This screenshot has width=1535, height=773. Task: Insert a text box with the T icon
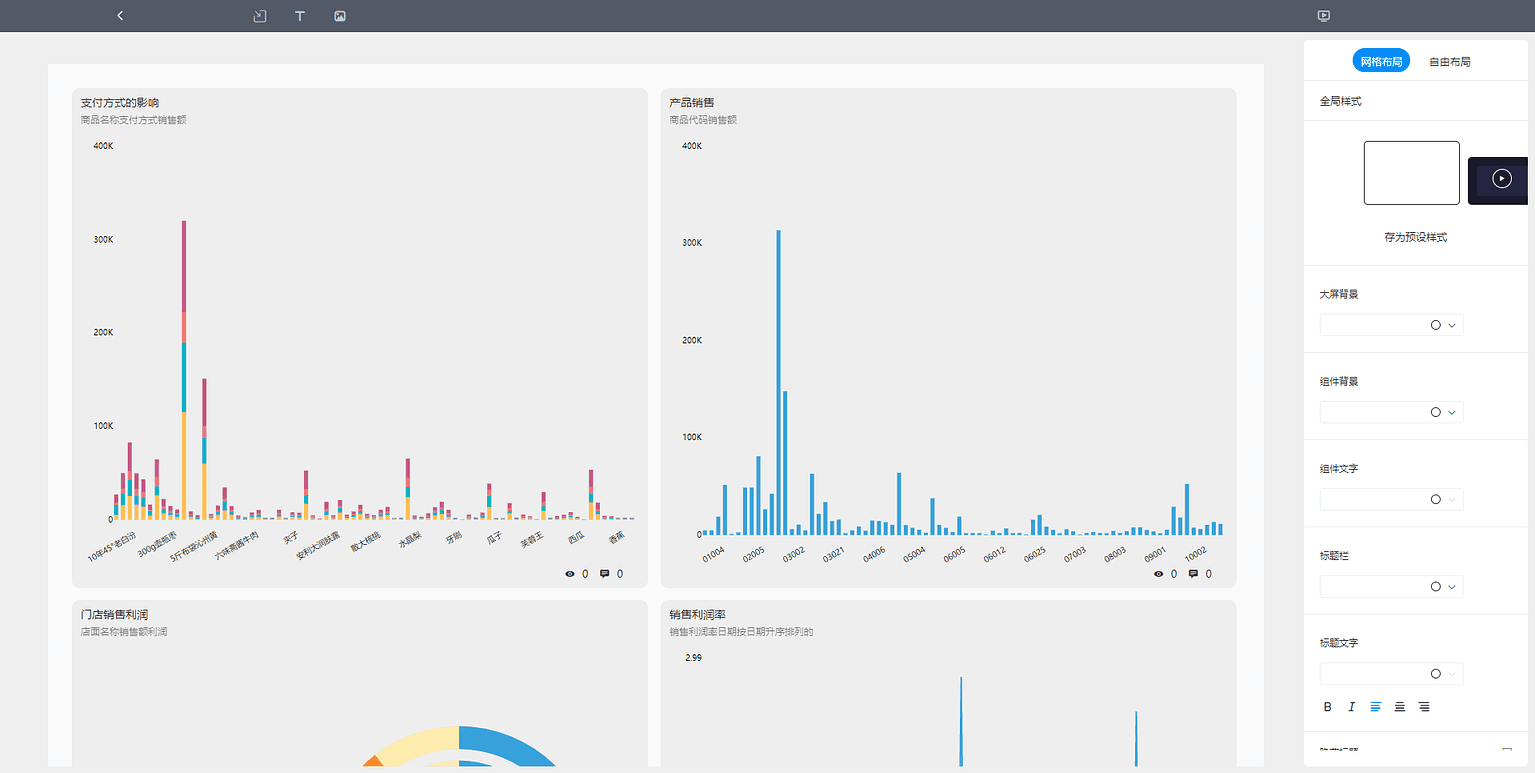point(300,16)
